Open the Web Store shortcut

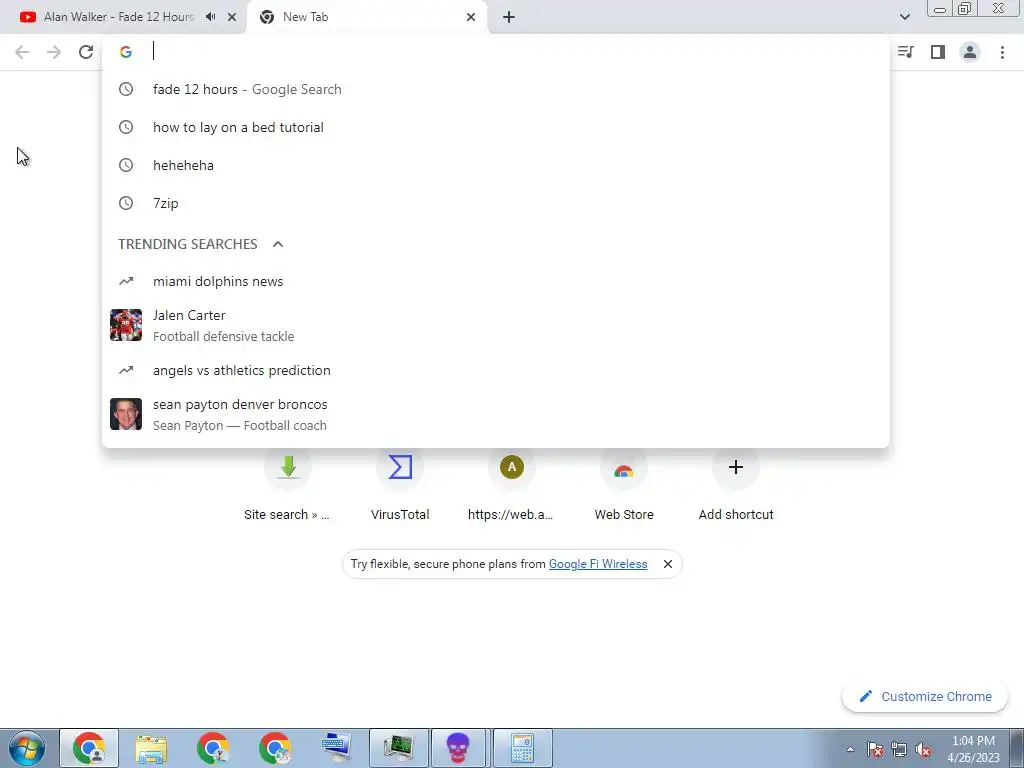click(x=624, y=487)
